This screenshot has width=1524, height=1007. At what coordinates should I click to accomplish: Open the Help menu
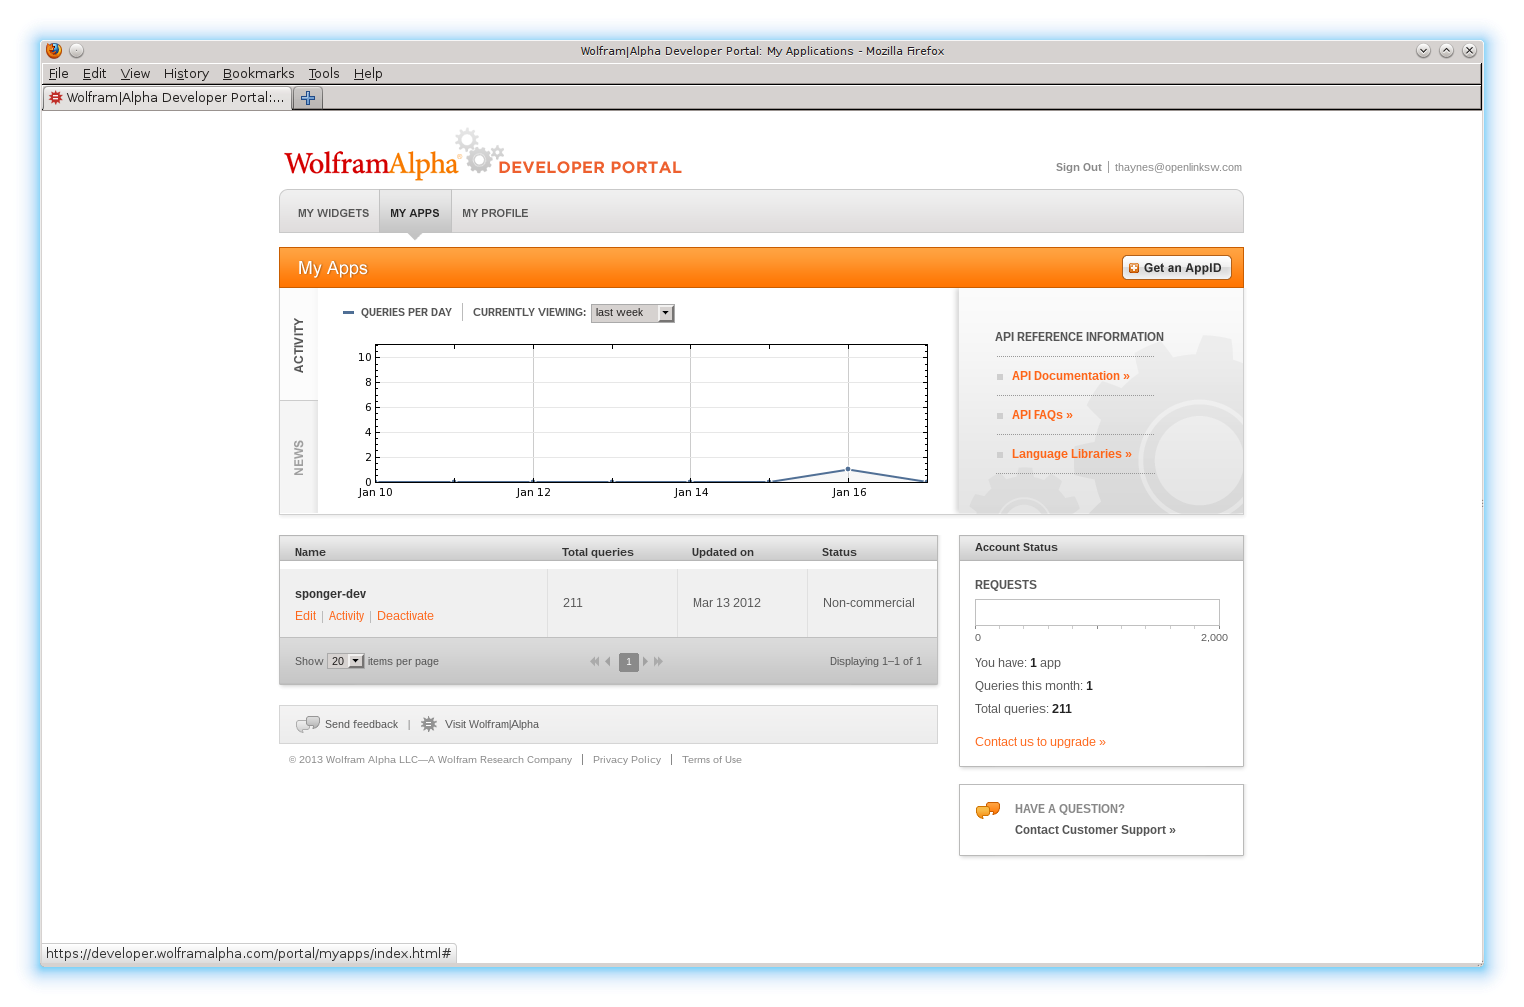(368, 74)
